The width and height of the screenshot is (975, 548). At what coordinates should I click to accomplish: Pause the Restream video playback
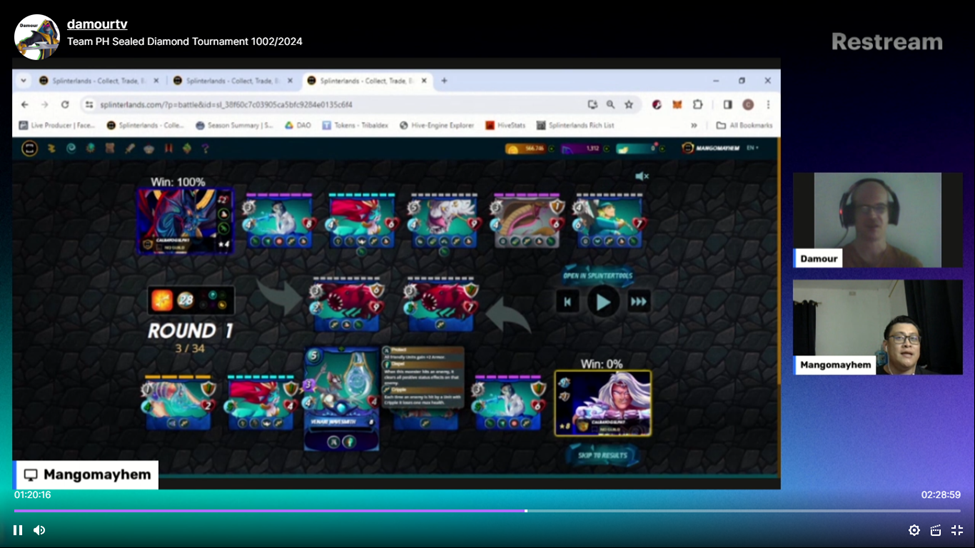coord(17,530)
